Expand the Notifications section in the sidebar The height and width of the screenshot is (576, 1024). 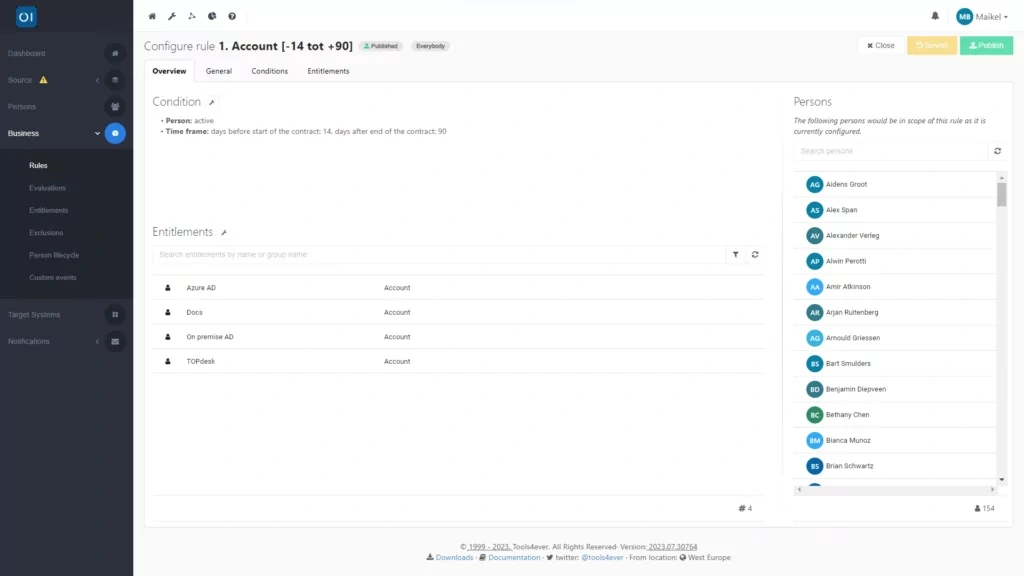click(97, 341)
